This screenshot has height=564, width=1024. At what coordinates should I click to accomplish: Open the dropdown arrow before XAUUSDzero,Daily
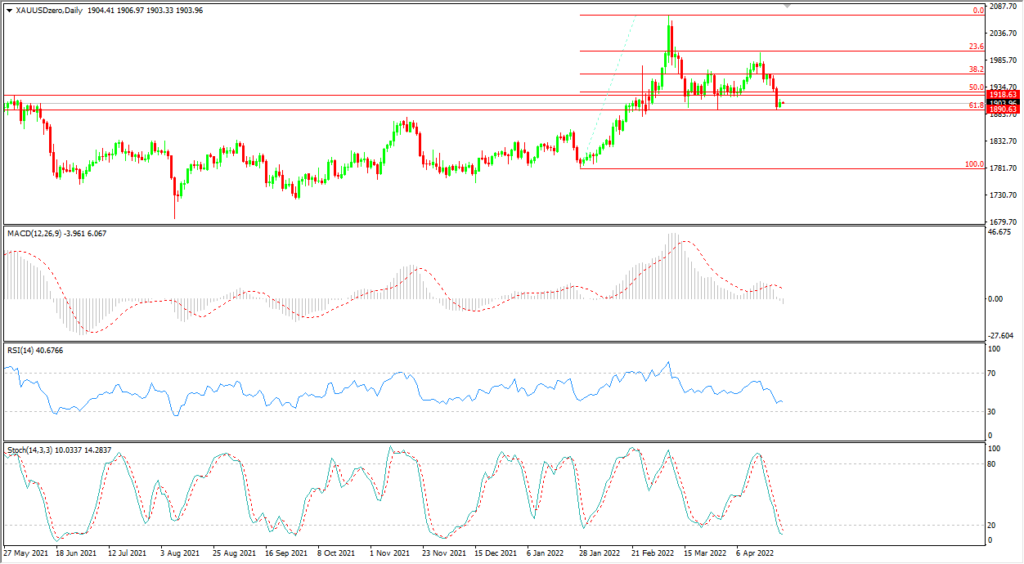(x=9, y=10)
